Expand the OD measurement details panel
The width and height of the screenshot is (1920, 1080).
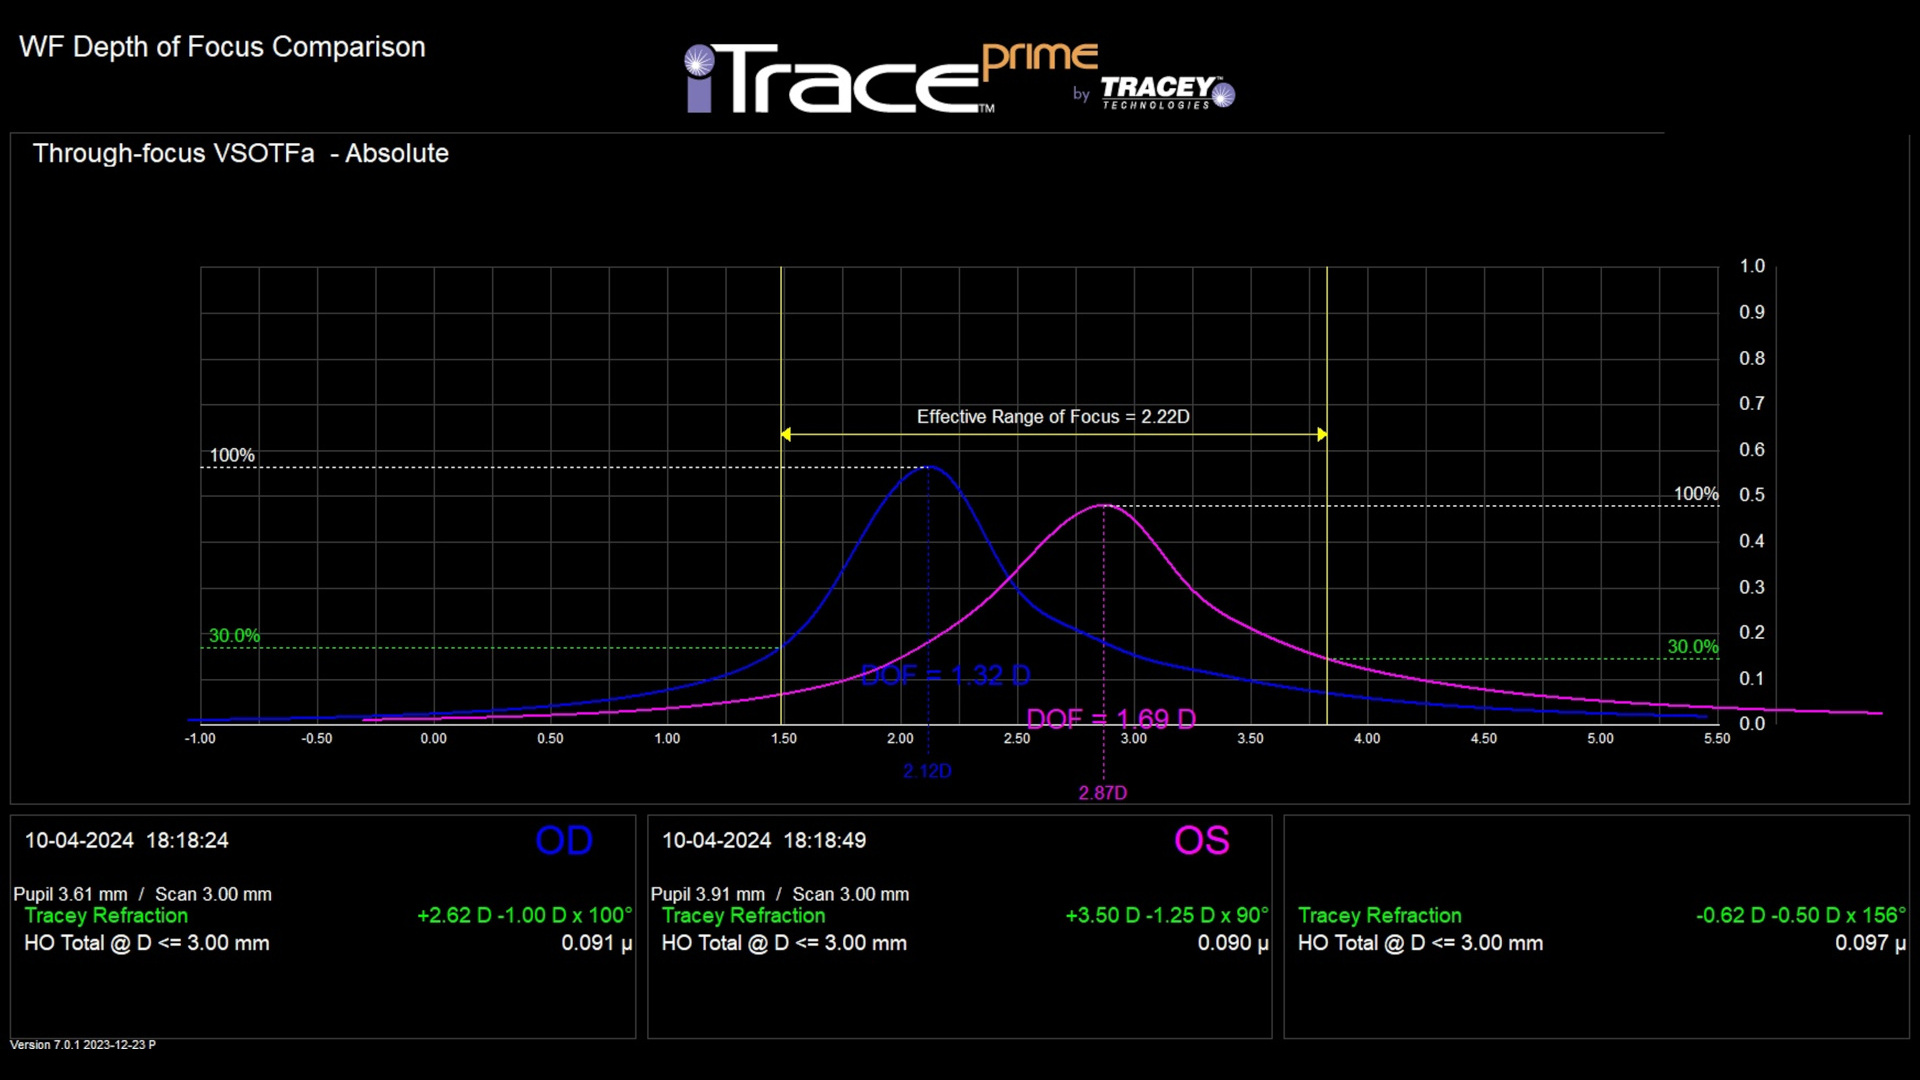point(320,930)
